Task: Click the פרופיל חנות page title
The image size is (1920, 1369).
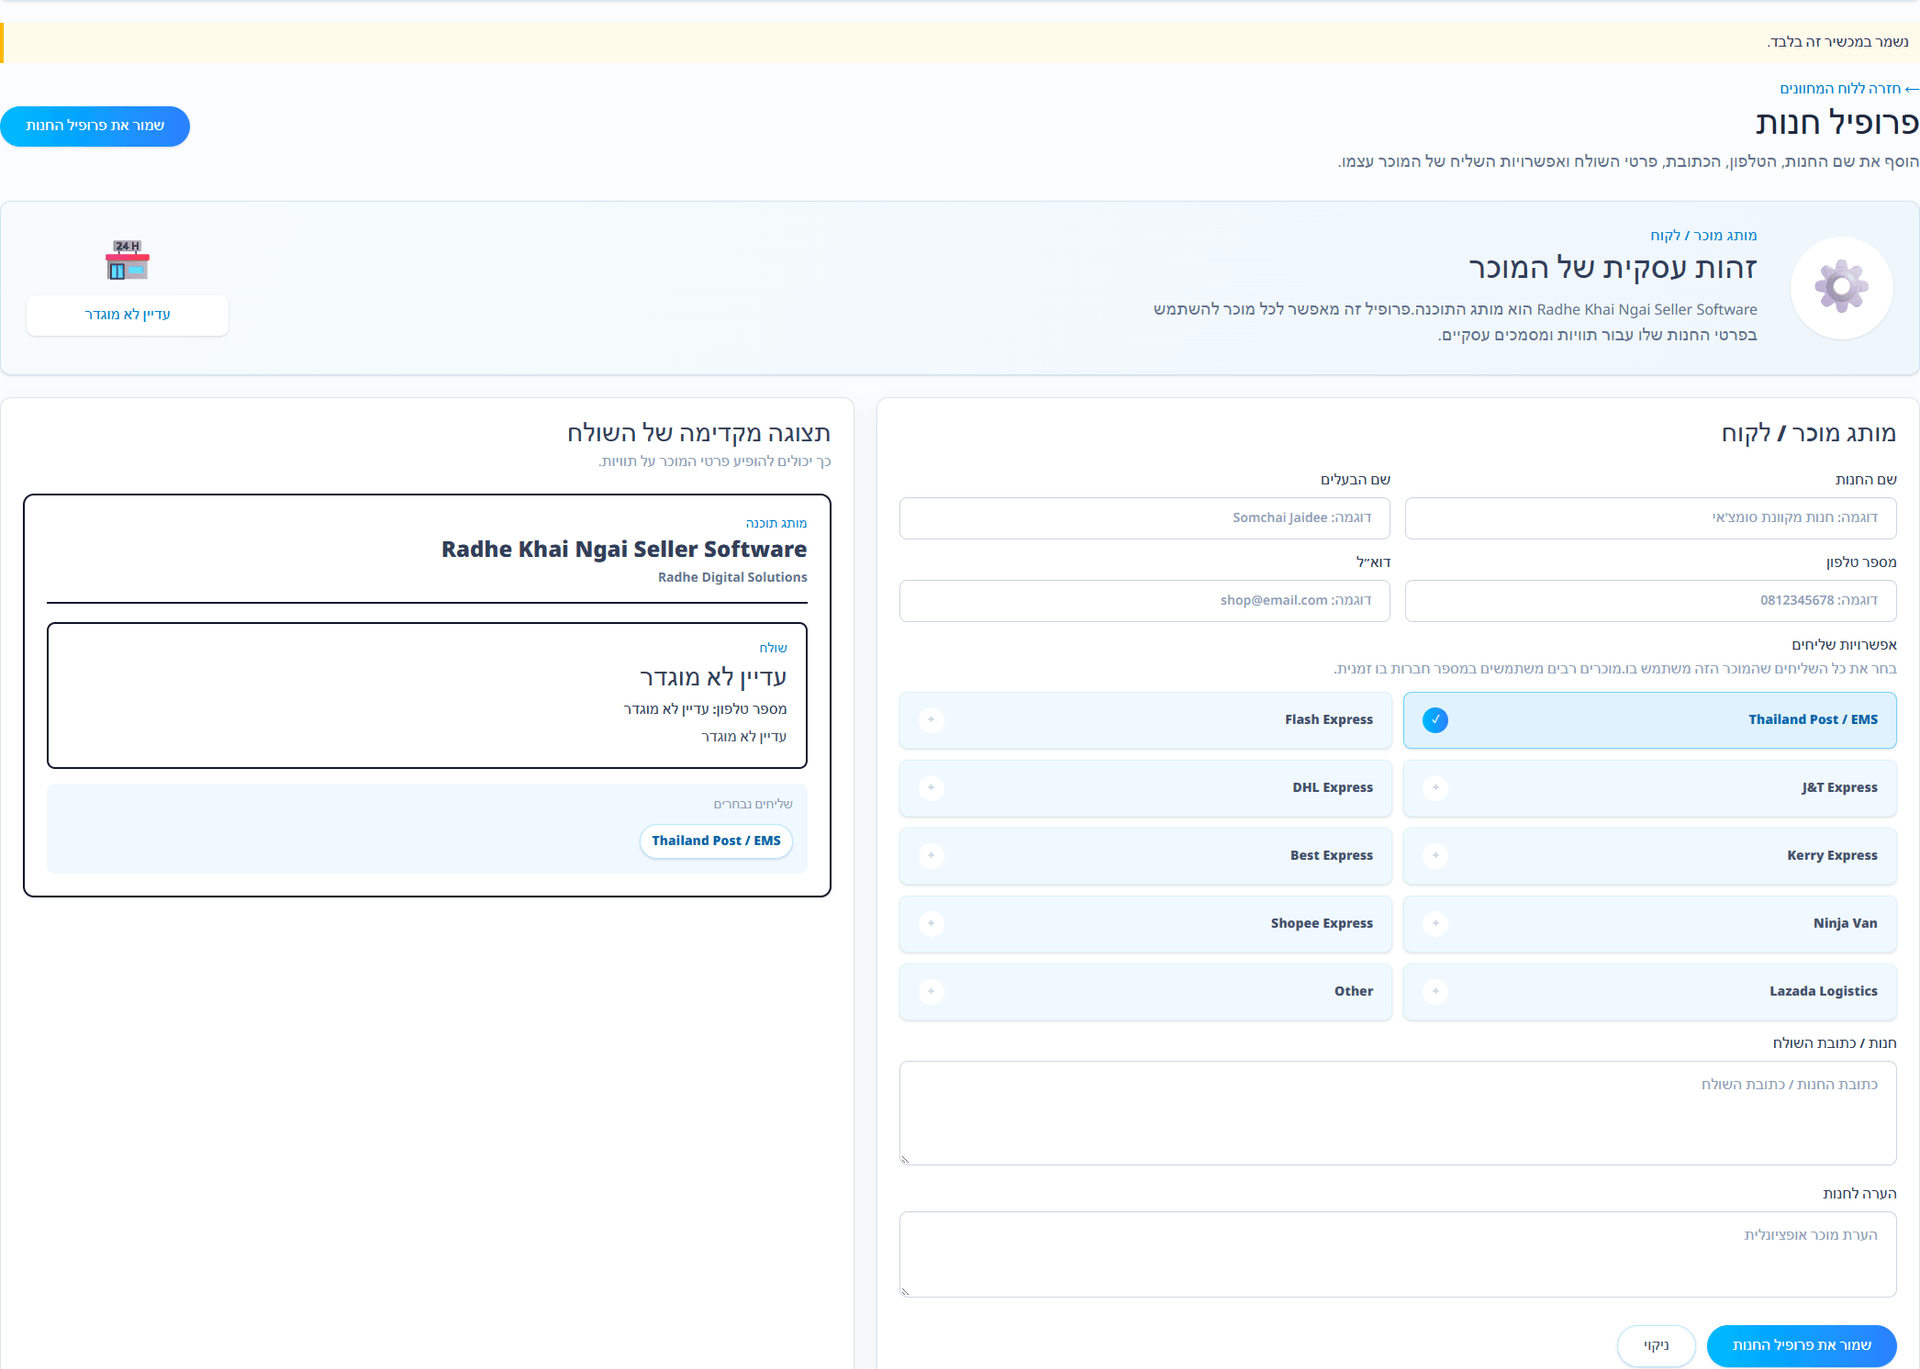Action: tap(1837, 122)
